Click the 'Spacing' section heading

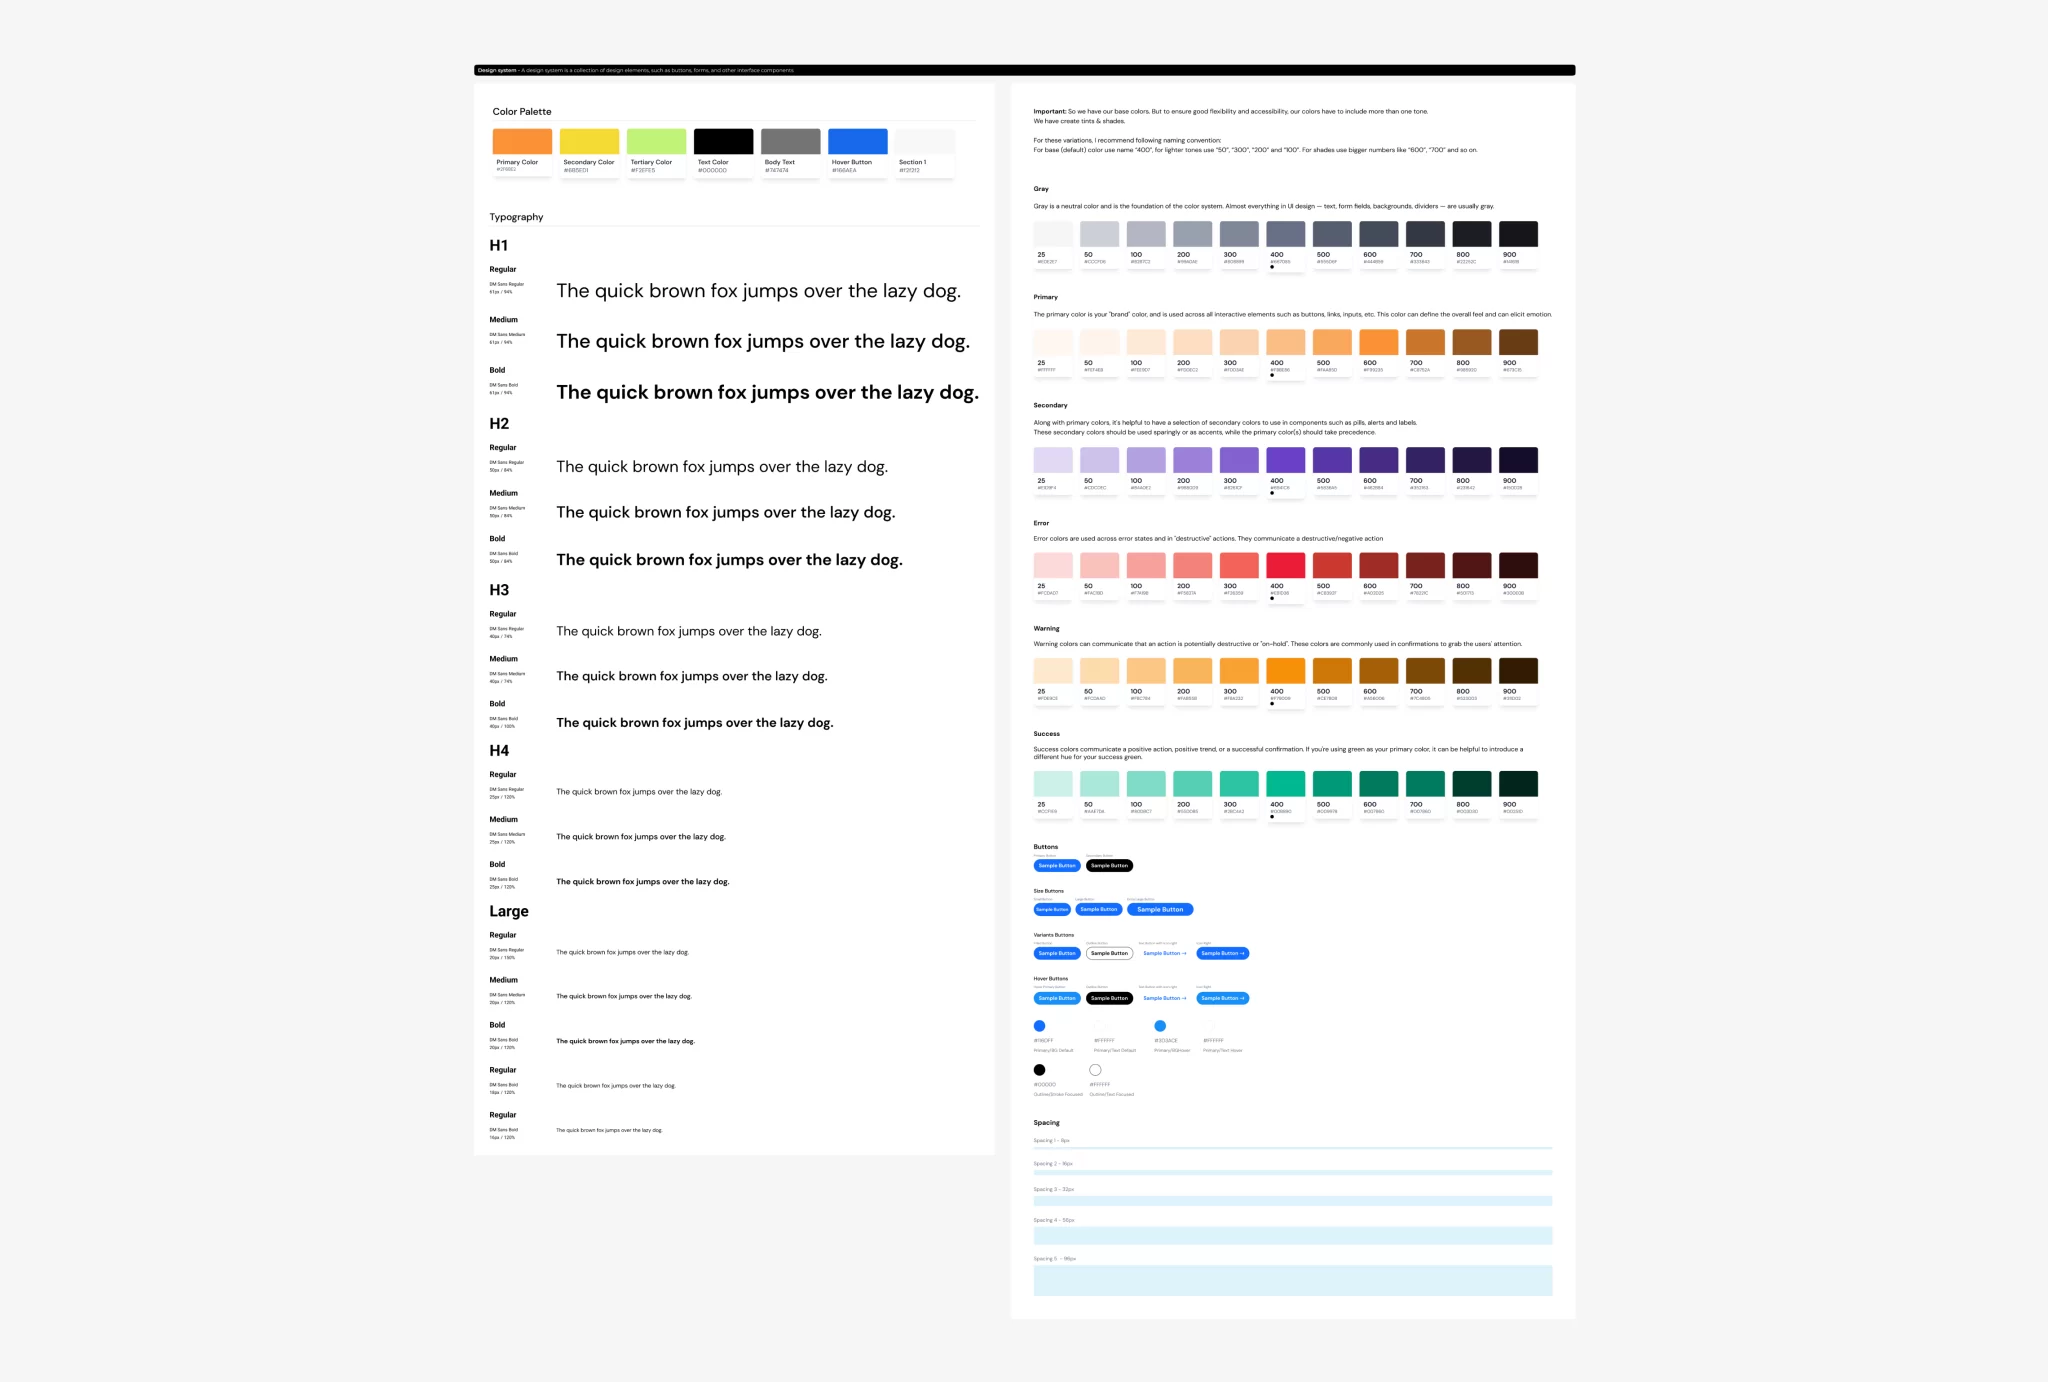tap(1046, 1123)
